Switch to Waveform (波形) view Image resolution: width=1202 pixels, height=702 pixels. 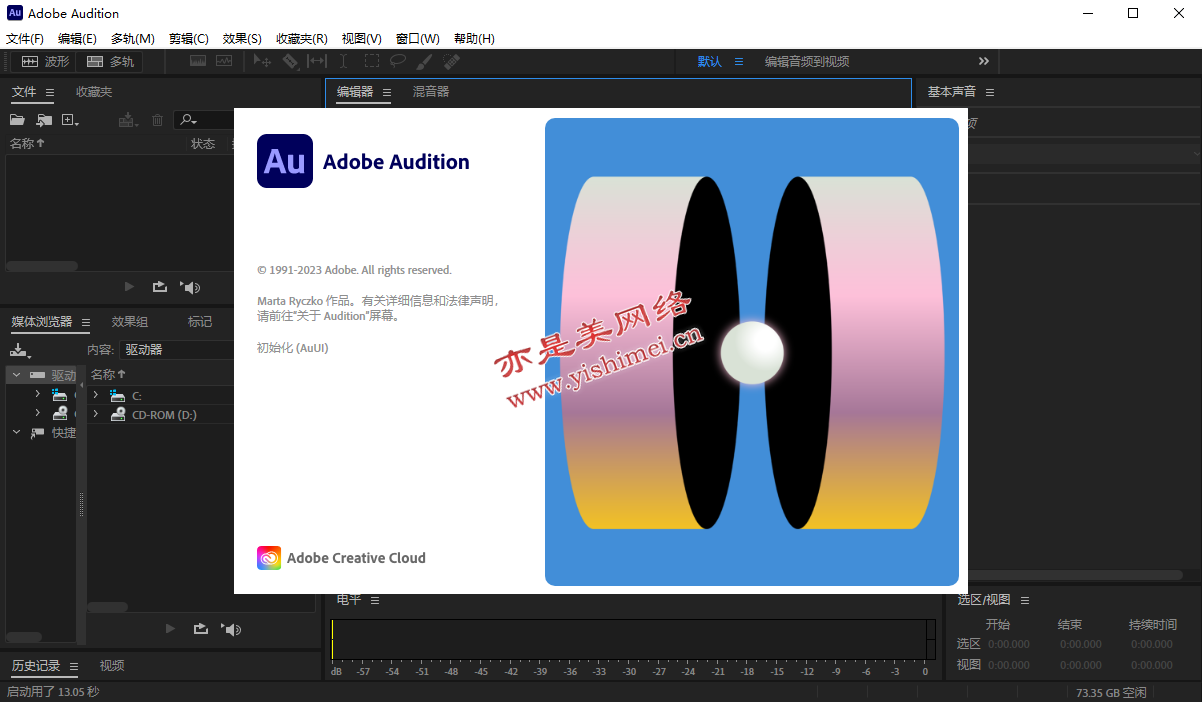pos(45,61)
